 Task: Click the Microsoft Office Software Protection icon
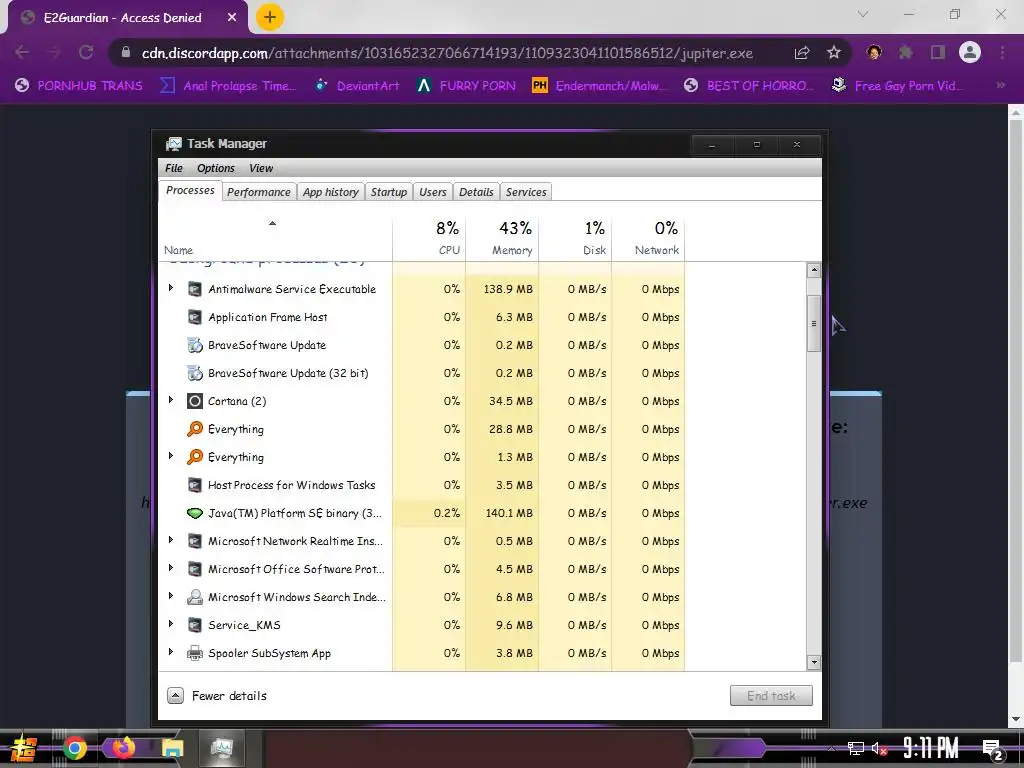[x=195, y=569]
